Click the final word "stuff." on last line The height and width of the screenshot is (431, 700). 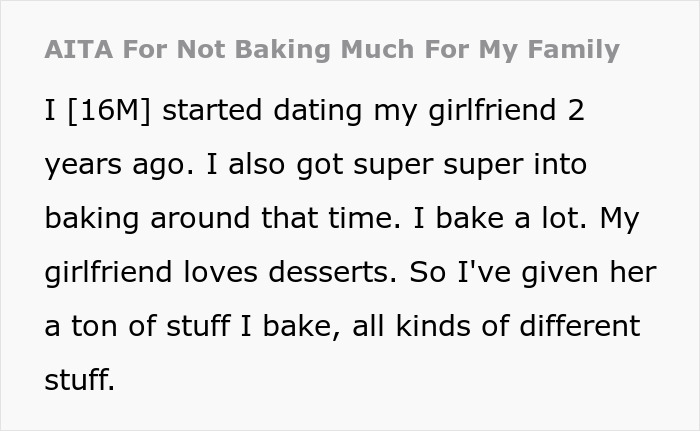(x=79, y=380)
